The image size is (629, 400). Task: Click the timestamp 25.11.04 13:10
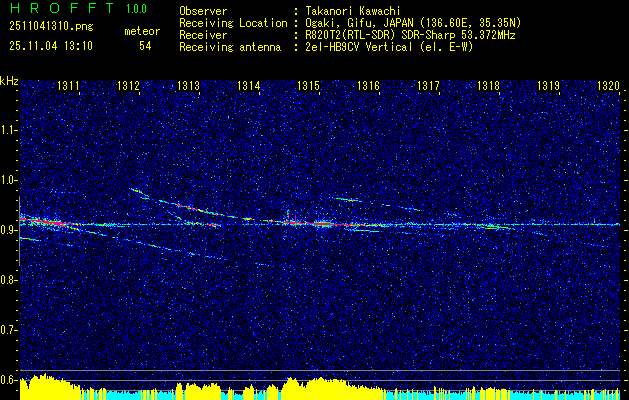pos(51,46)
